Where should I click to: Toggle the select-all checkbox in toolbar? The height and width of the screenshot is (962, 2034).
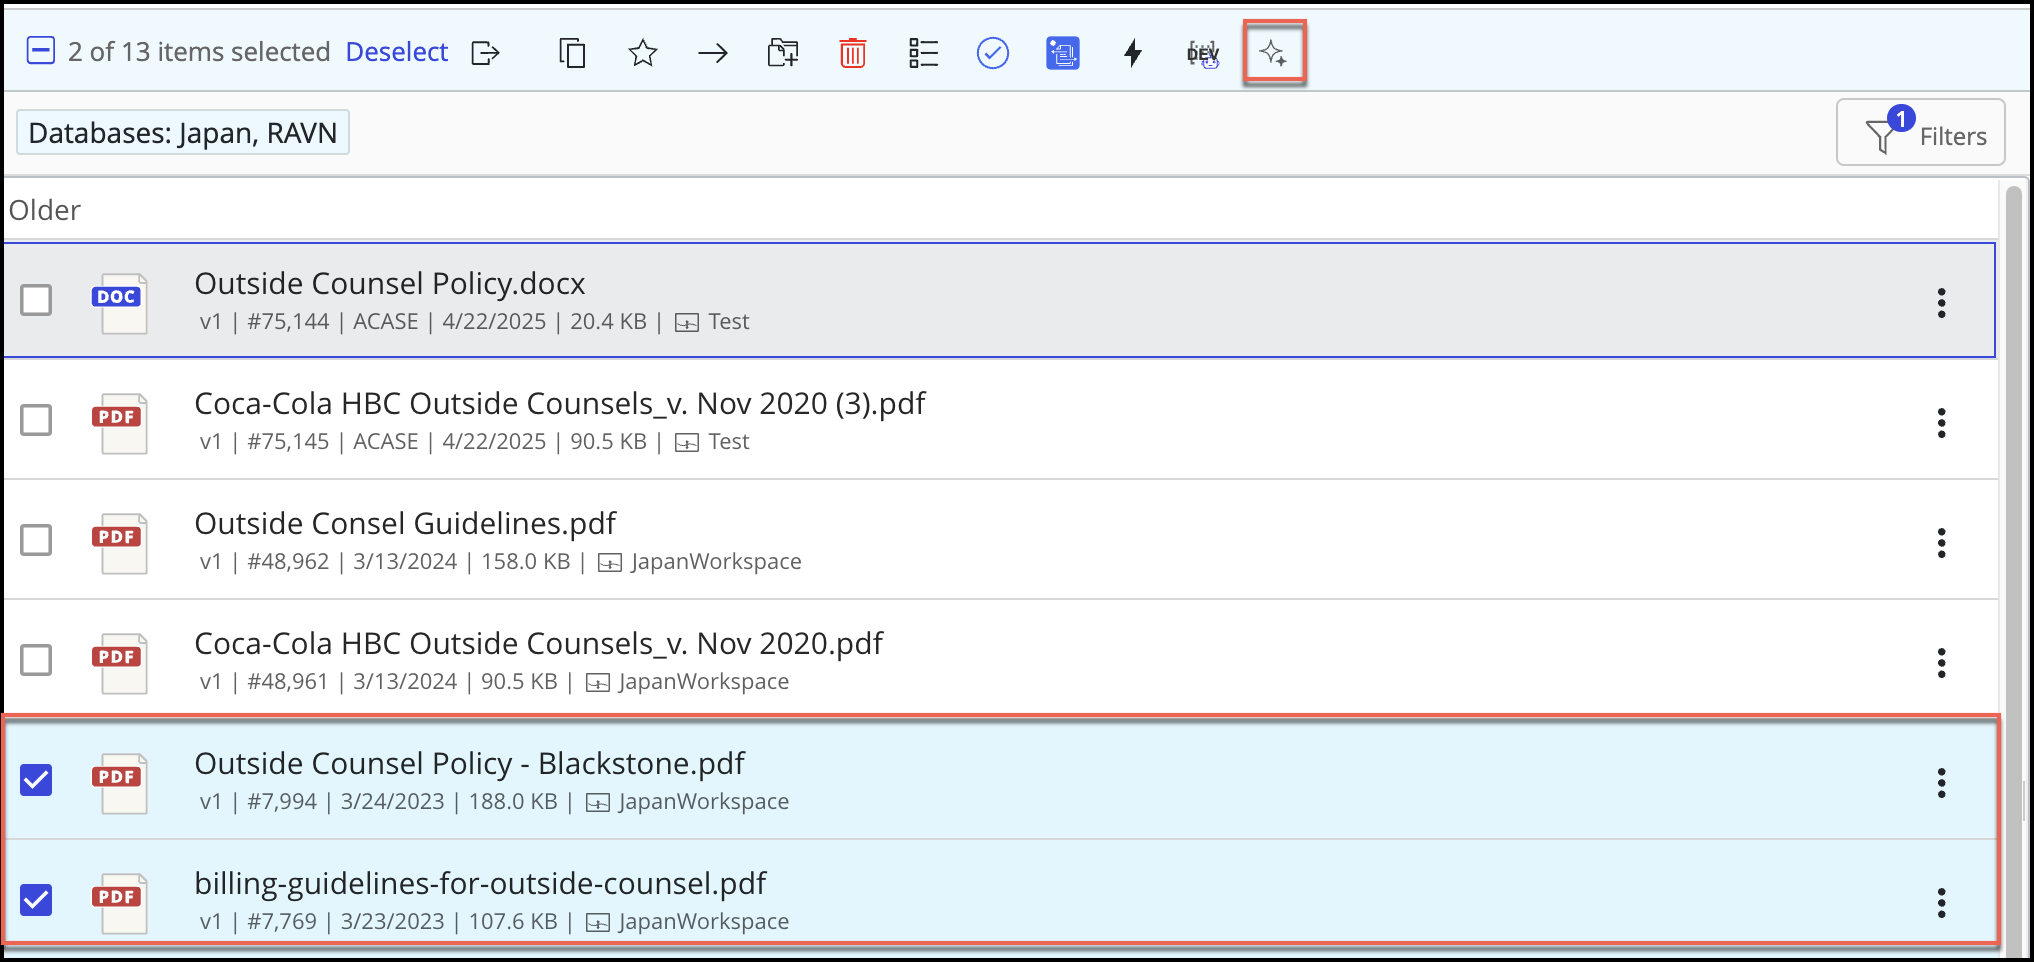pyautogui.click(x=40, y=51)
